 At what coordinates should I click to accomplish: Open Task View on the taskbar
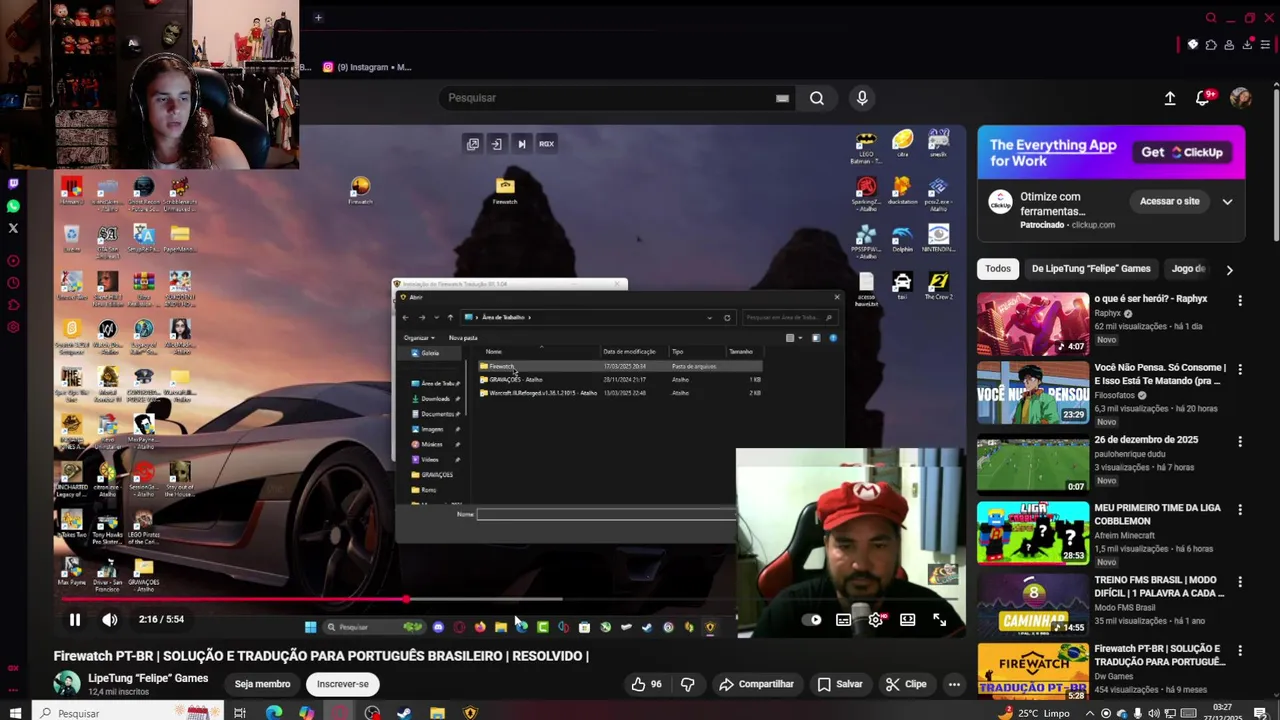[x=240, y=713]
